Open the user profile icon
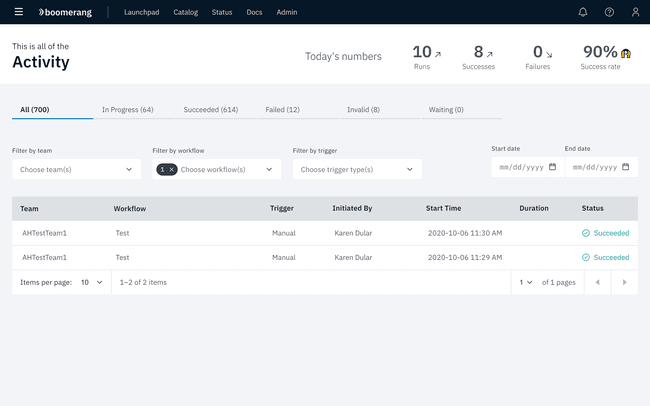This screenshot has height=406, width=650. pyautogui.click(x=635, y=12)
